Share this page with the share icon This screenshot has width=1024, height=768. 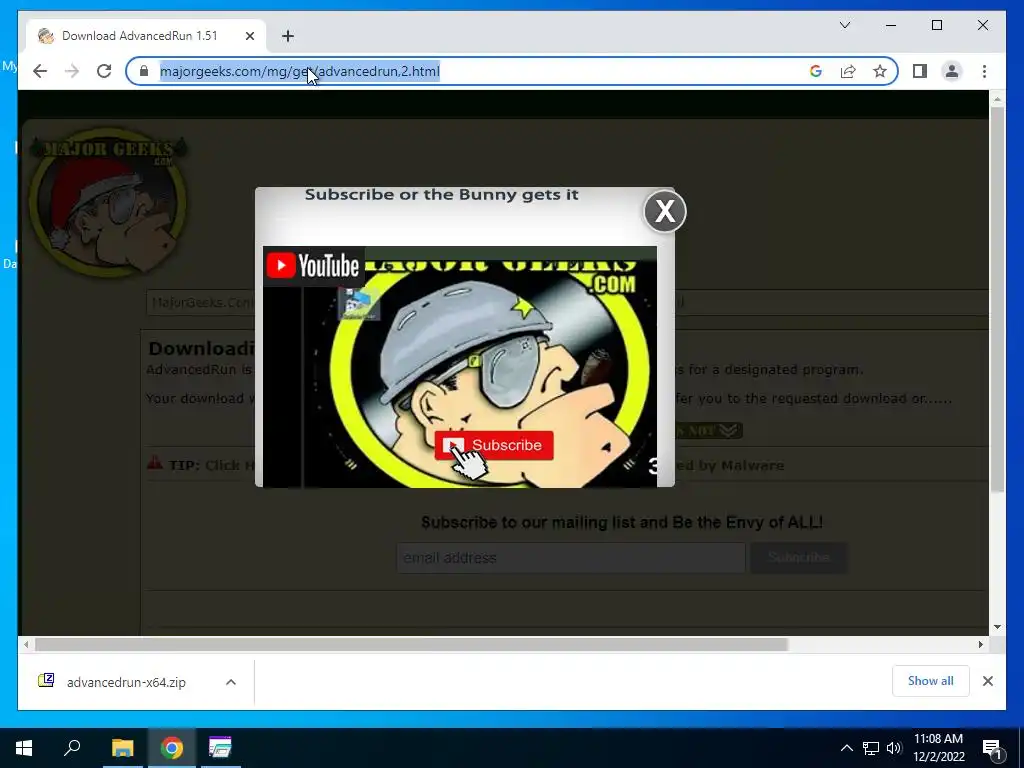coord(848,71)
